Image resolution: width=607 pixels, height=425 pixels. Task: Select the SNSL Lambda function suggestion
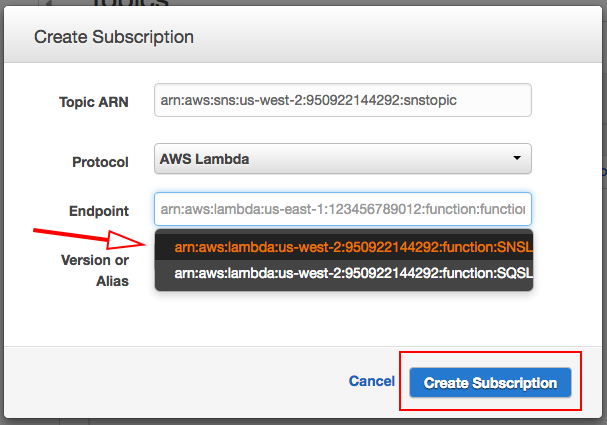click(x=344, y=246)
